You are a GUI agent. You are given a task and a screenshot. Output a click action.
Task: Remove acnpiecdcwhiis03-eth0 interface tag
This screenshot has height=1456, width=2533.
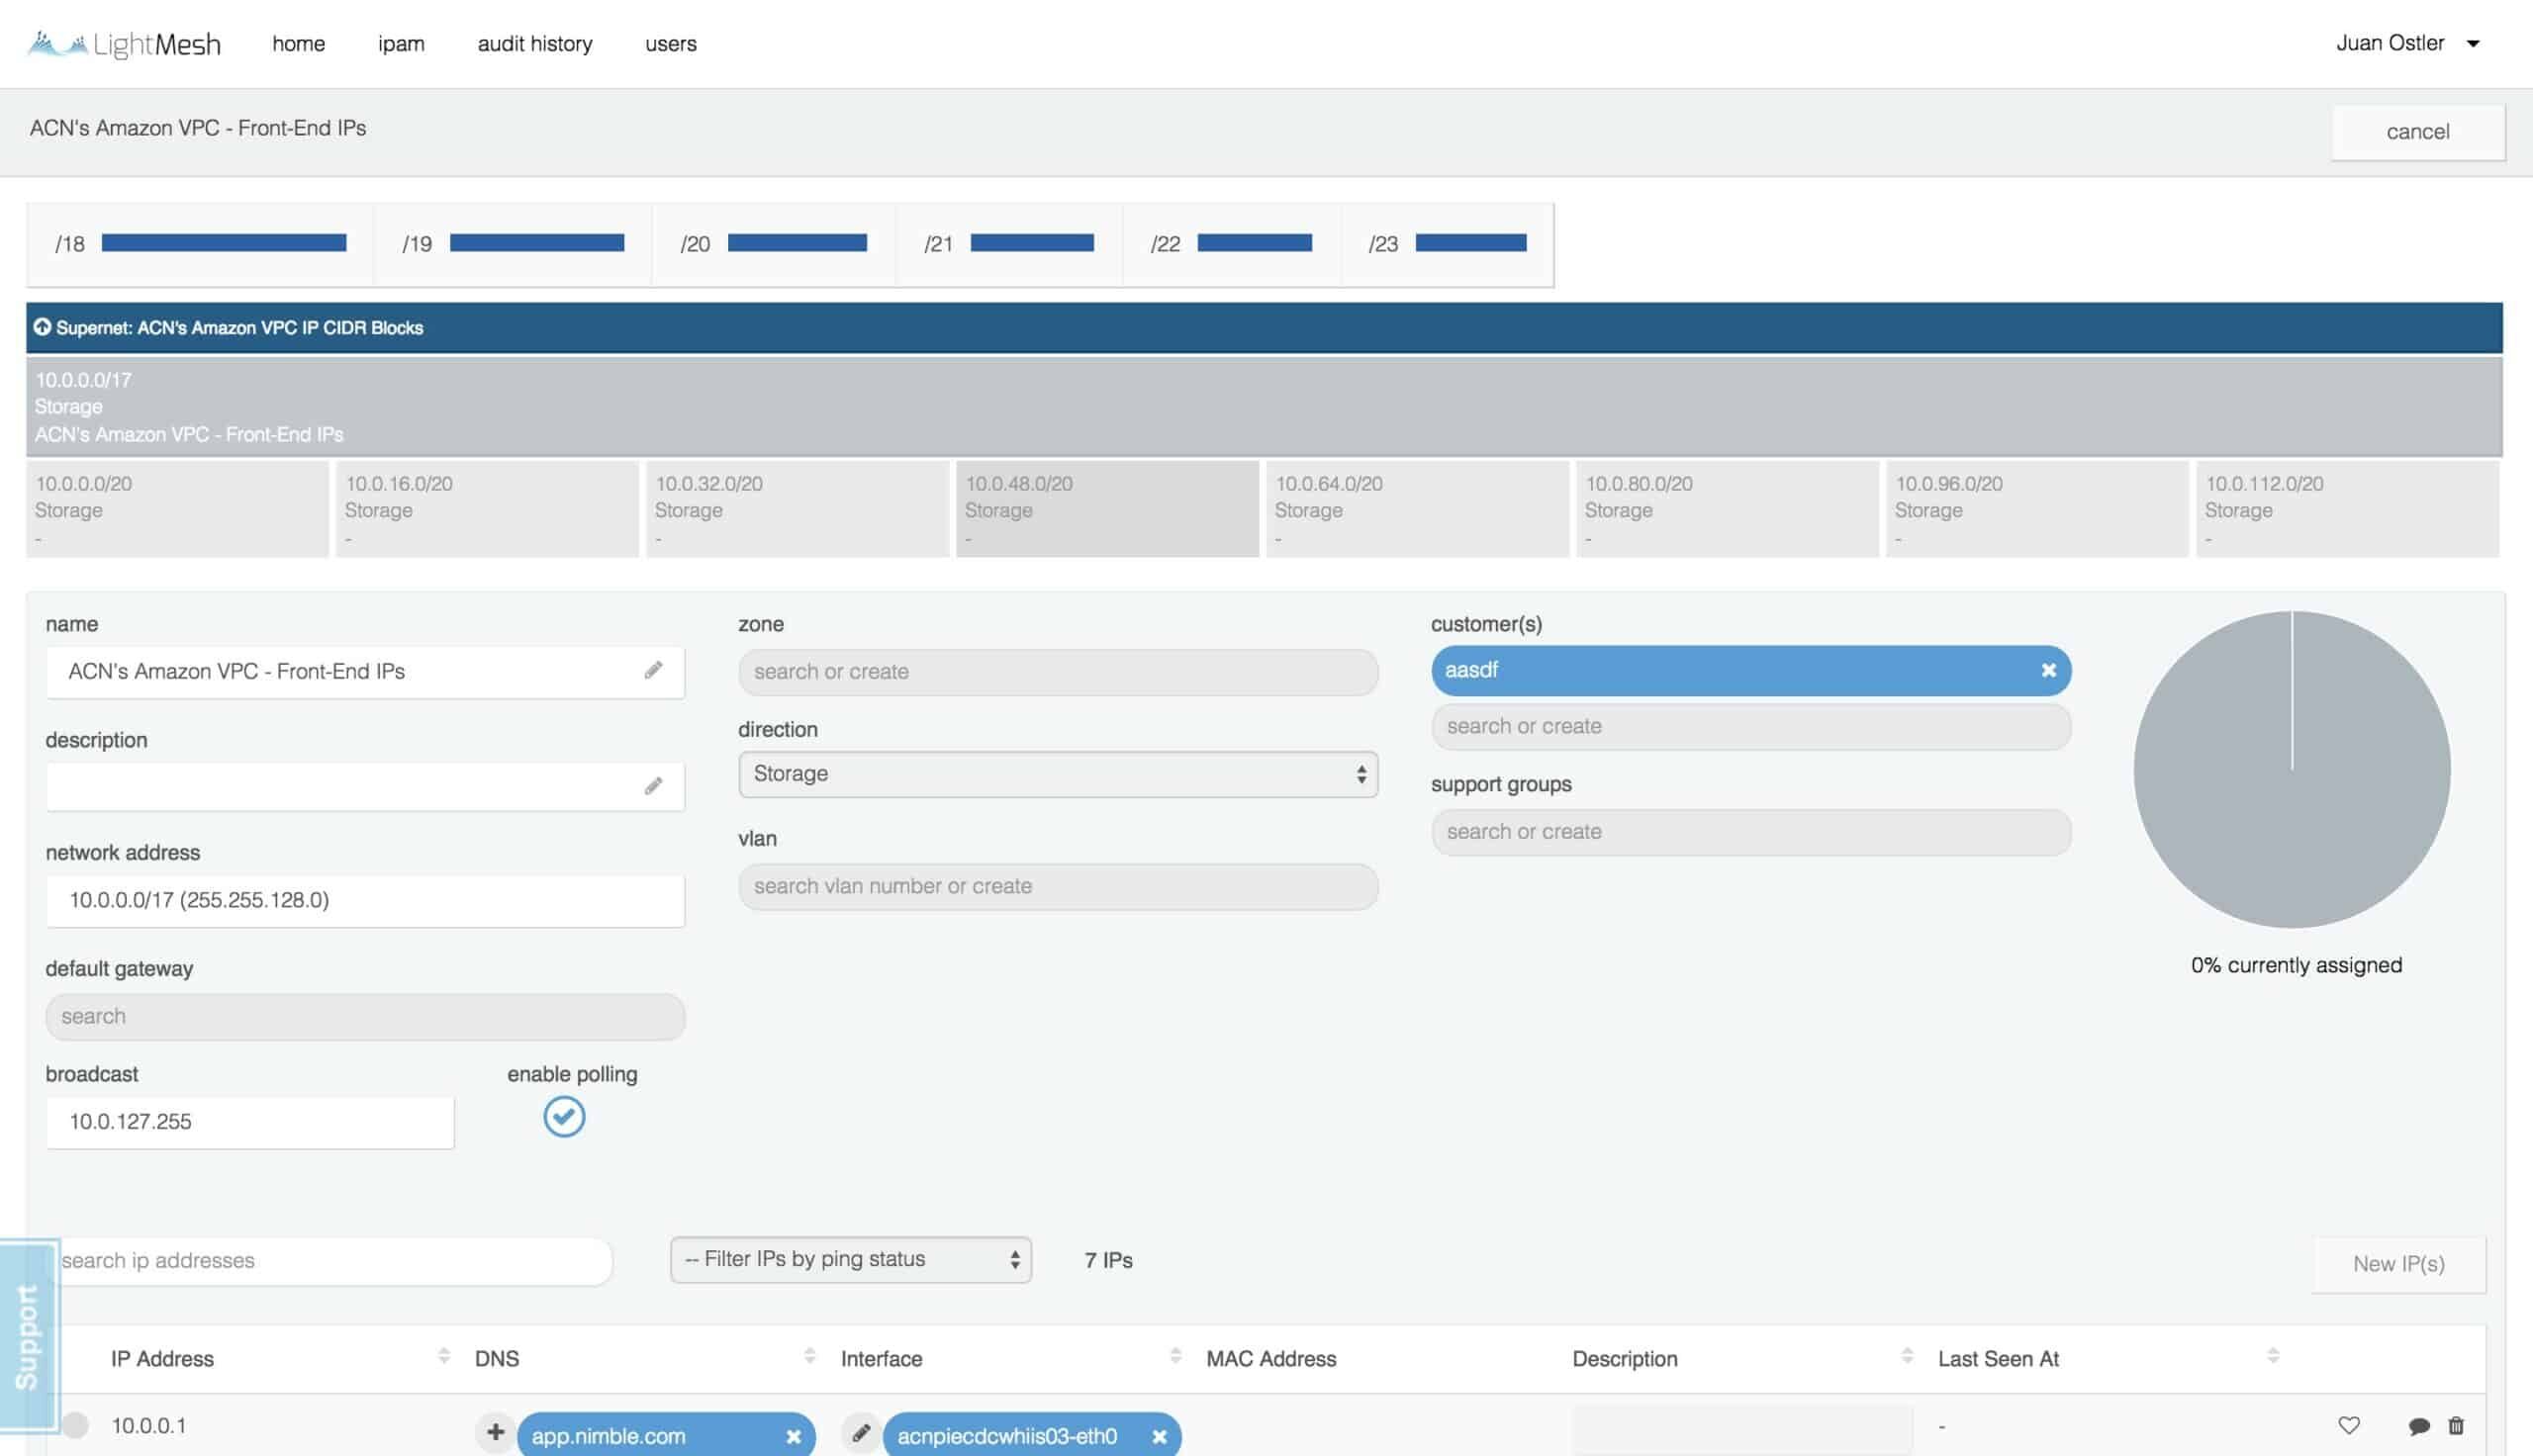pyautogui.click(x=1159, y=1437)
